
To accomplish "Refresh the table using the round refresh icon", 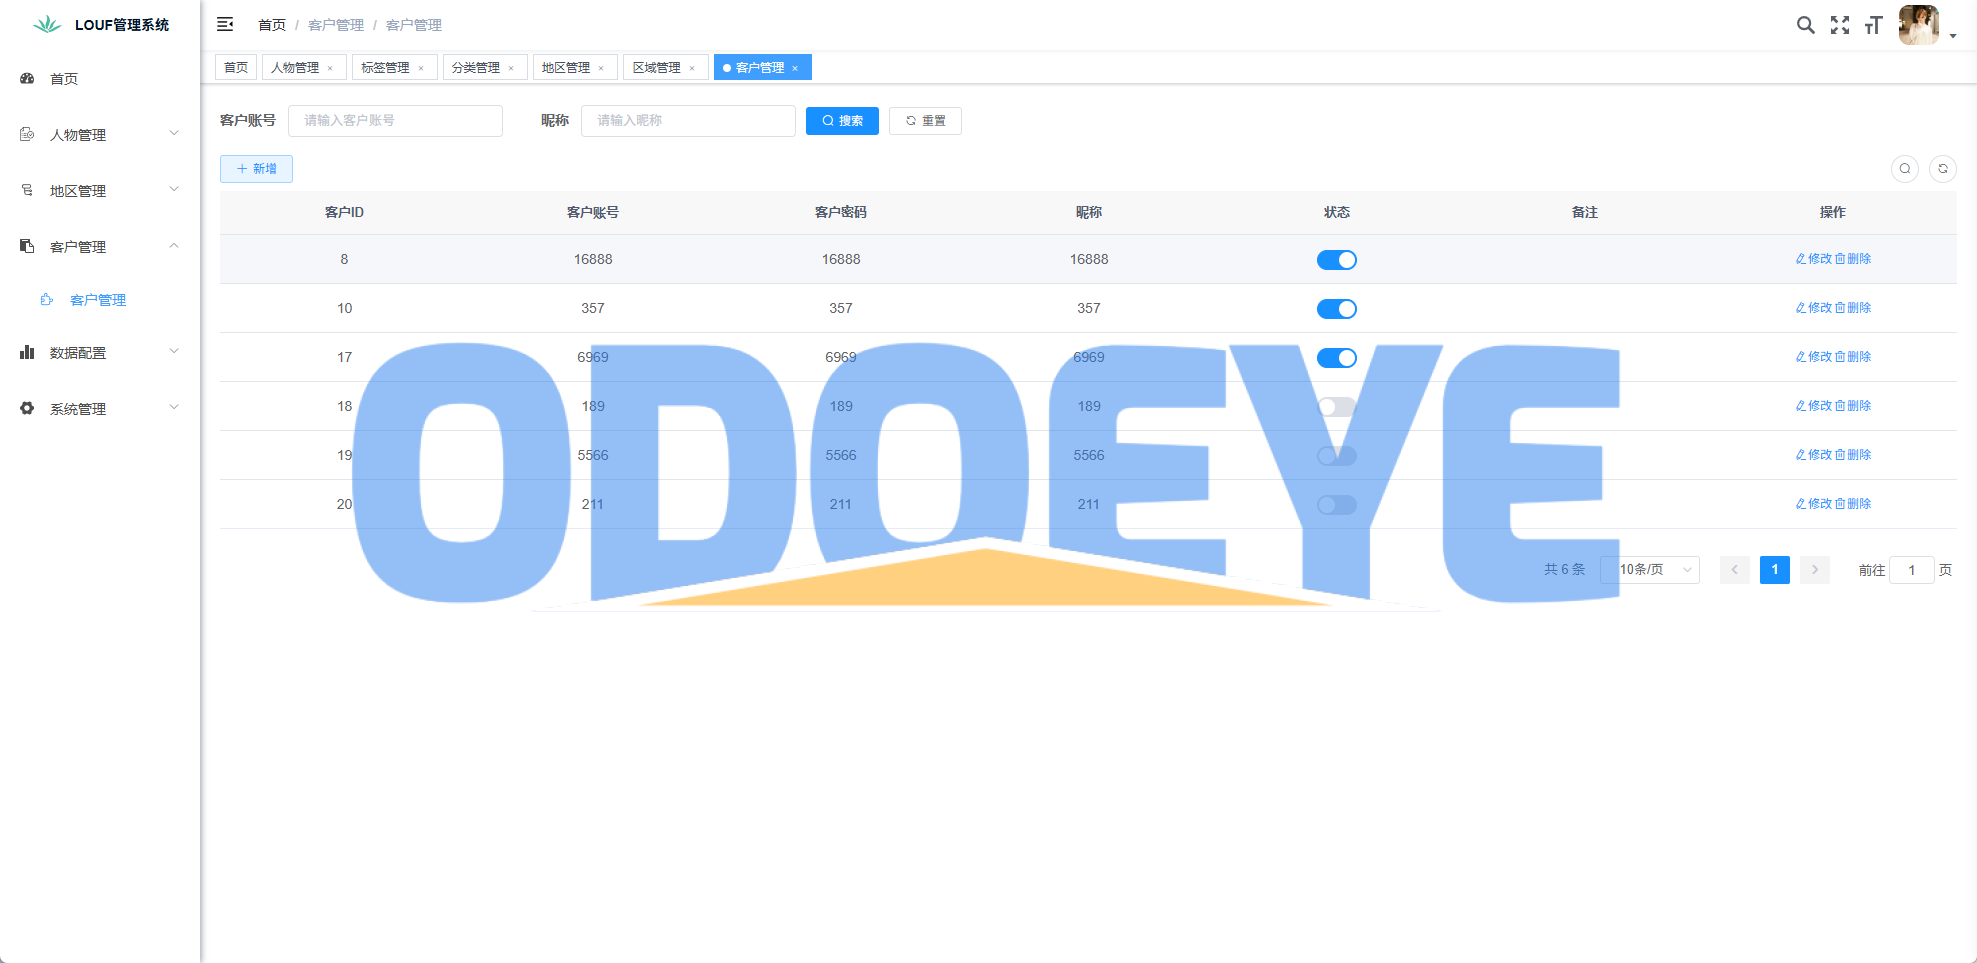I will [x=1942, y=169].
